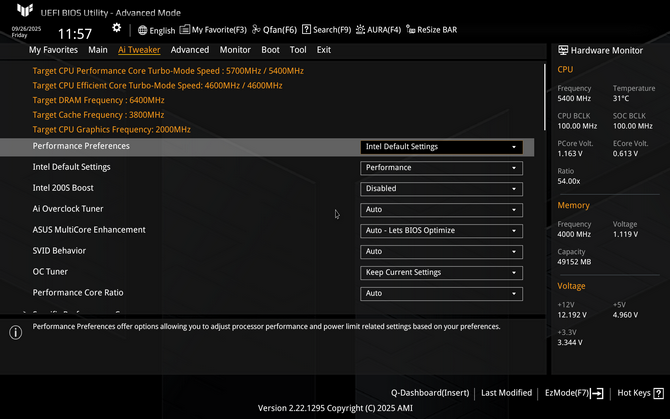Open Performance Core Ratio dropdown
Image resolution: width=670 pixels, height=419 pixels.
(441, 293)
